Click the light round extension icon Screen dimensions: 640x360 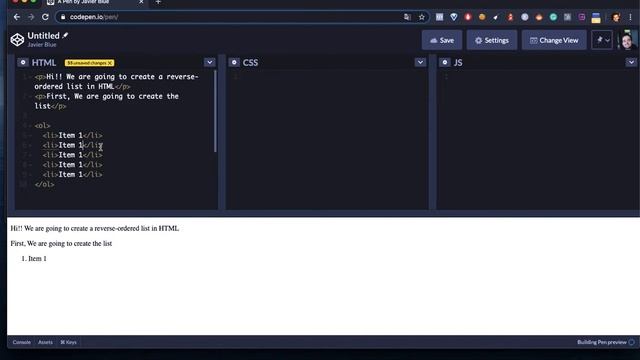[x=524, y=17]
